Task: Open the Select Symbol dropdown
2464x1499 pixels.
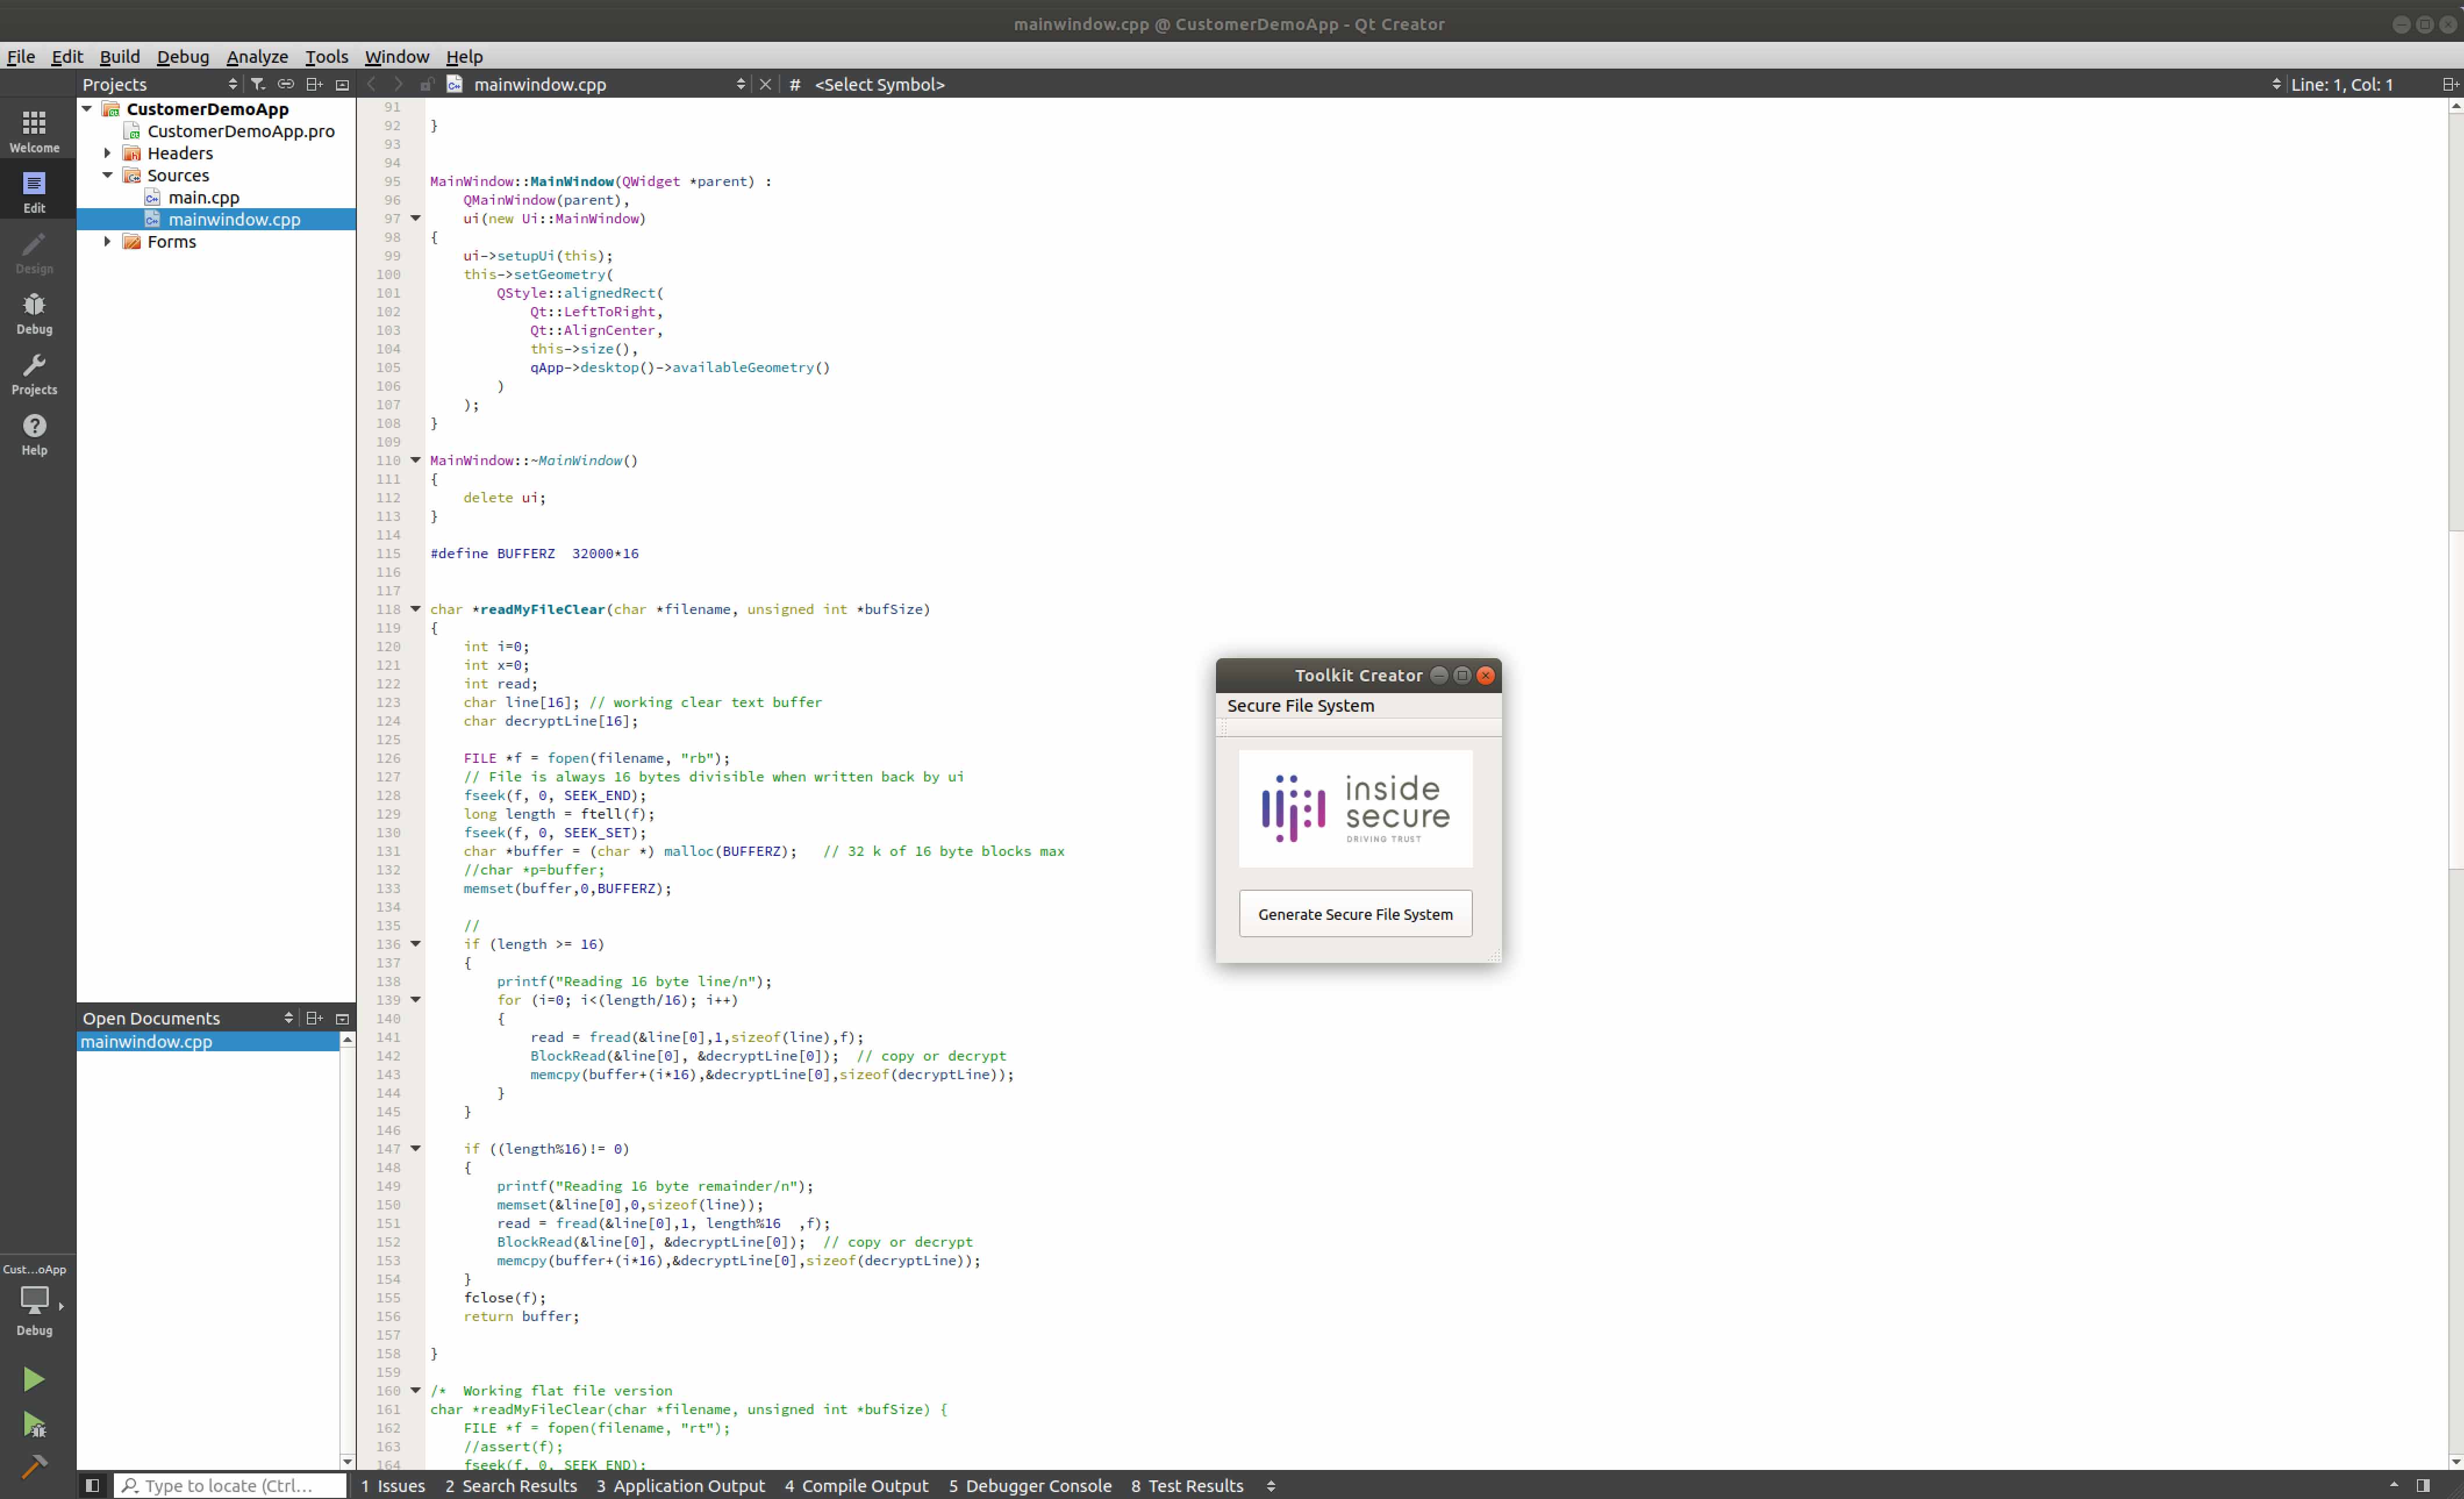Action: coord(880,84)
